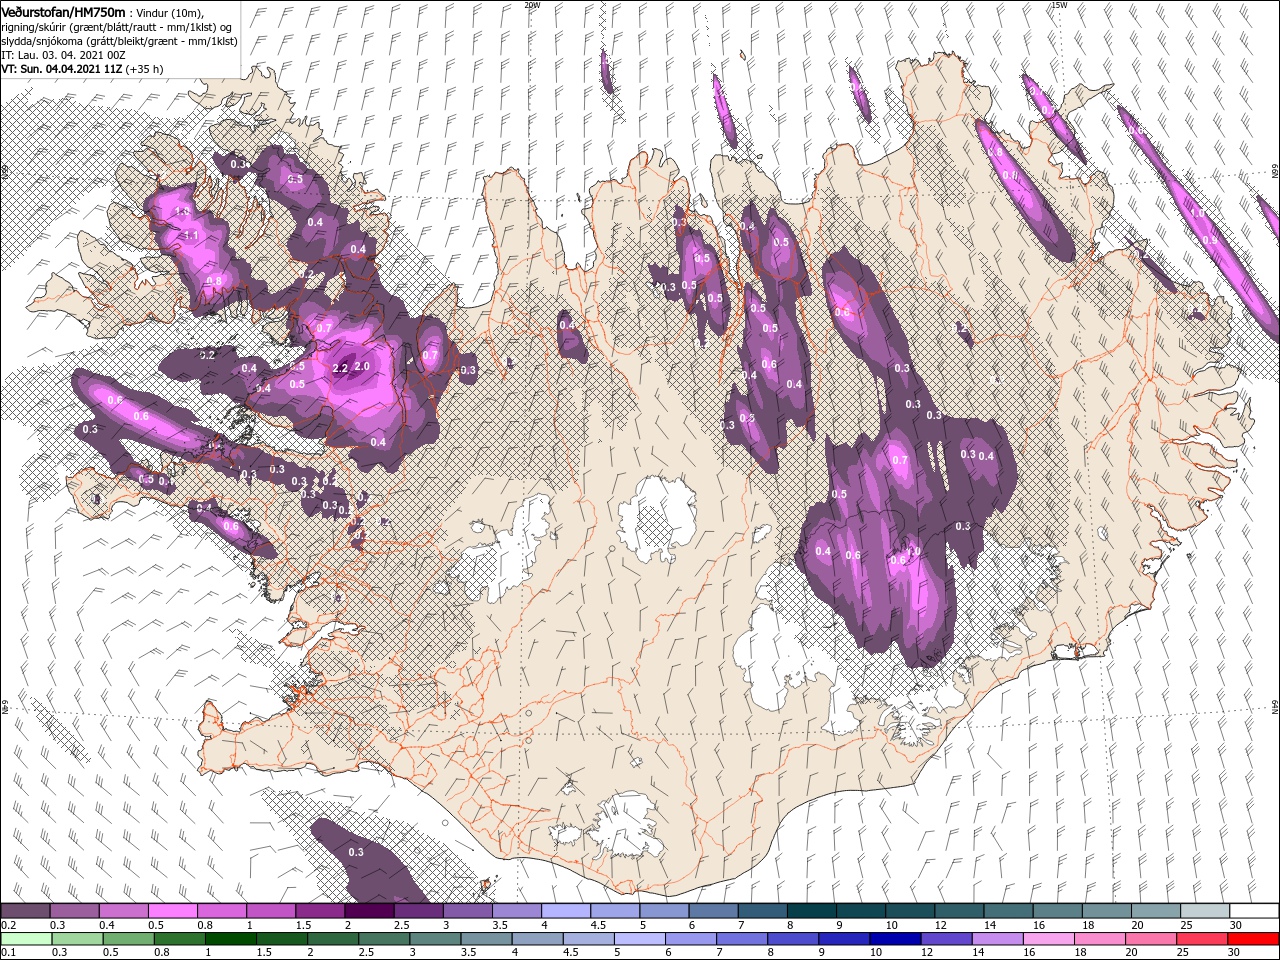This screenshot has width=1280, height=960.
Task: Click the '1.1' value in the Westfjords
Action: pyautogui.click(x=192, y=234)
